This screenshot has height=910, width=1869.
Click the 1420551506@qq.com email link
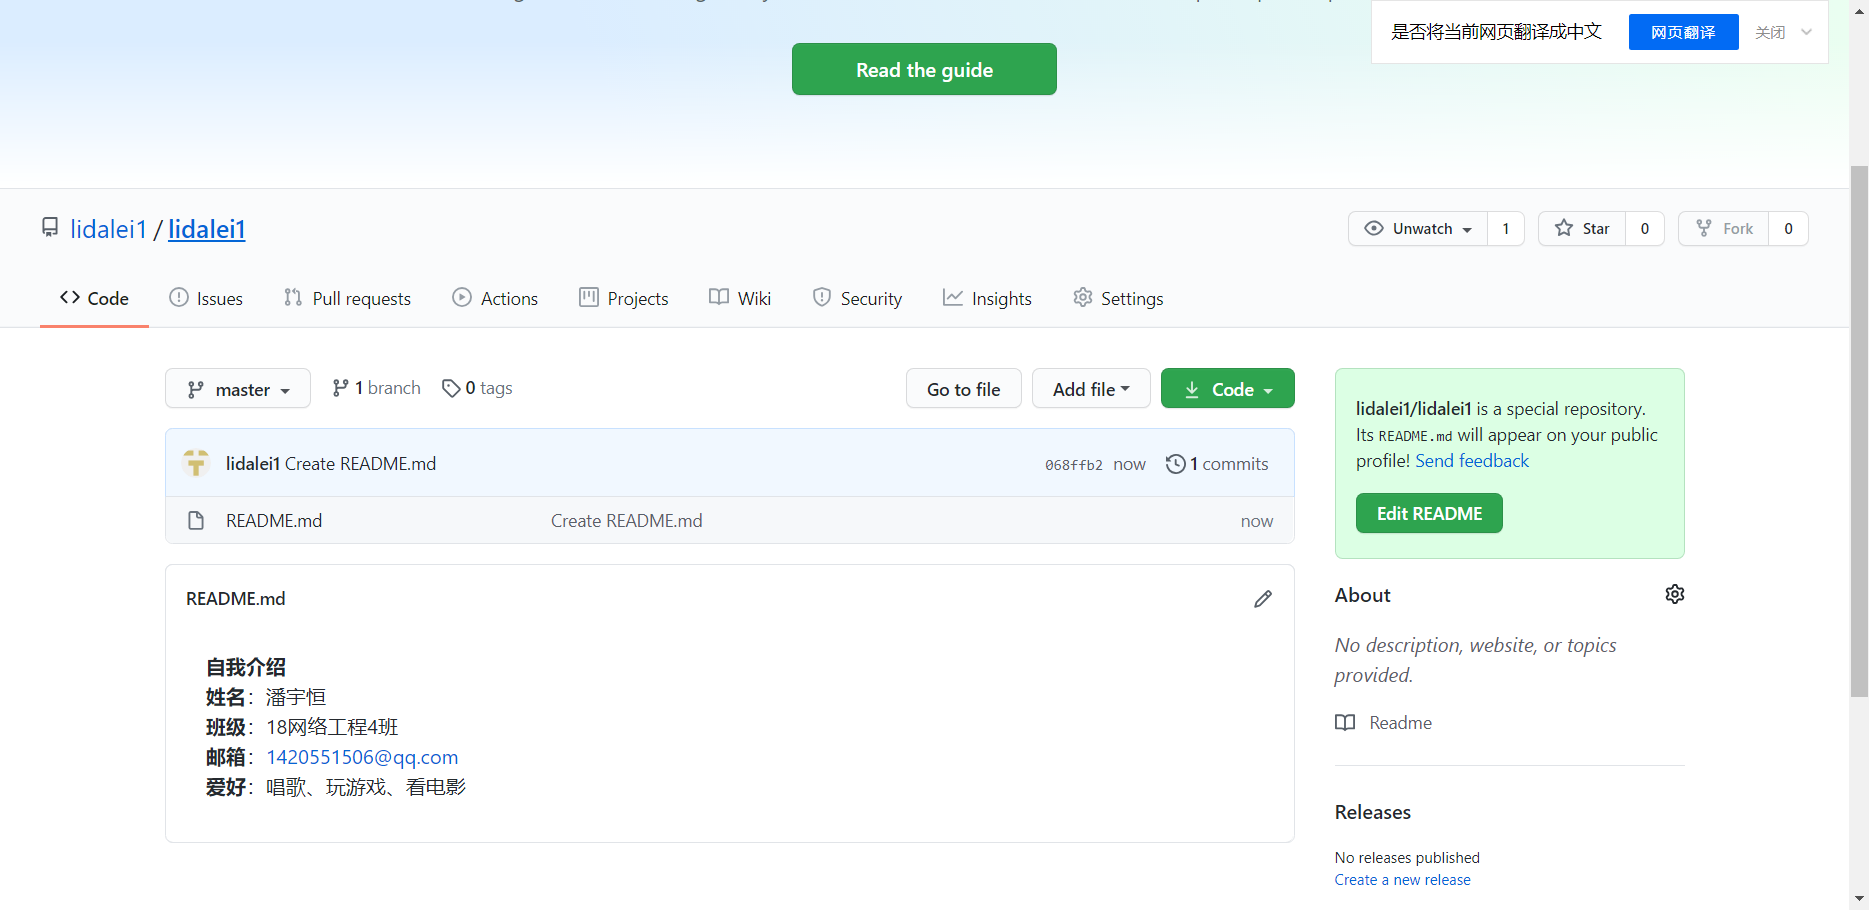tap(362, 757)
